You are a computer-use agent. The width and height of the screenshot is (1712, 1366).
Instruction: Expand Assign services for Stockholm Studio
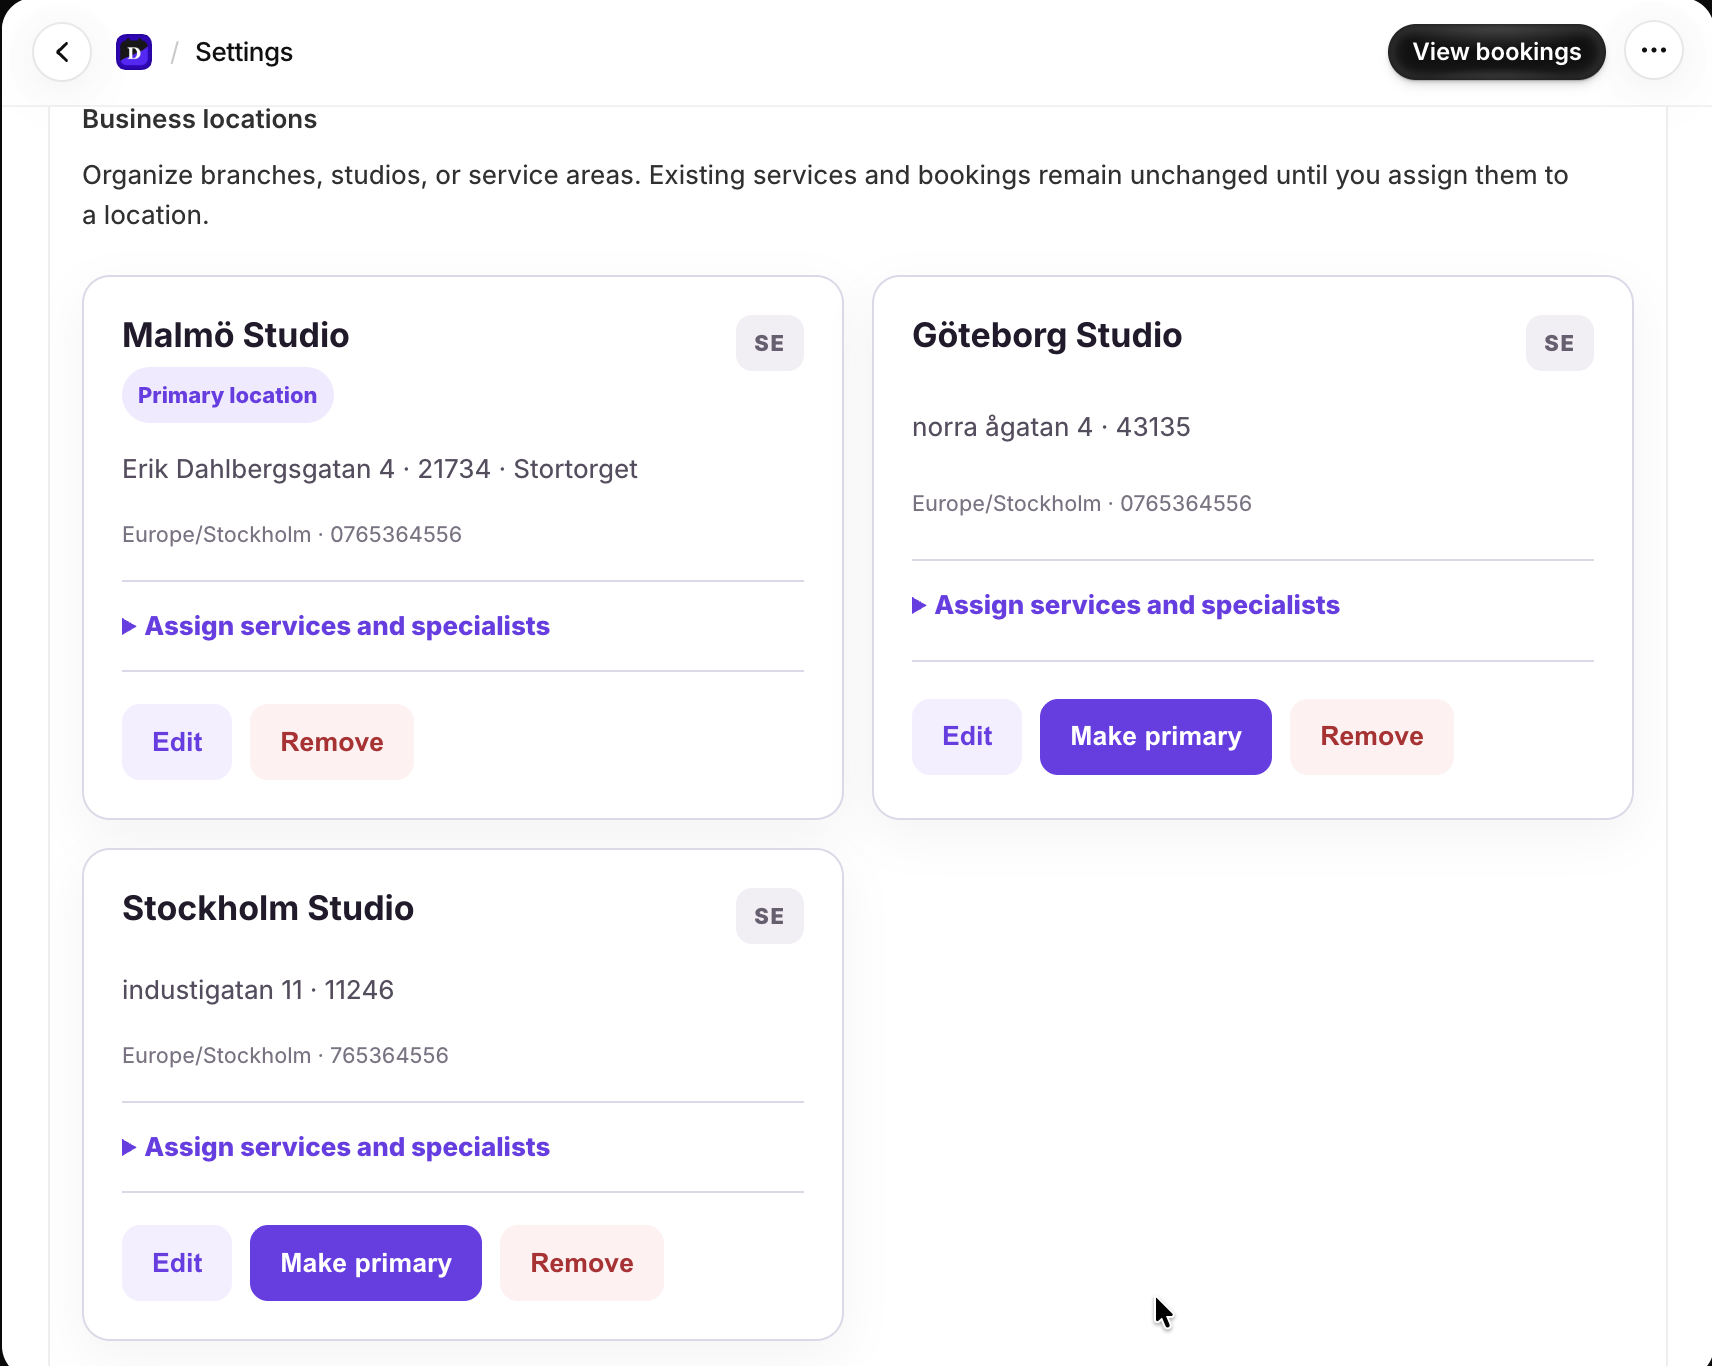pyautogui.click(x=336, y=1147)
